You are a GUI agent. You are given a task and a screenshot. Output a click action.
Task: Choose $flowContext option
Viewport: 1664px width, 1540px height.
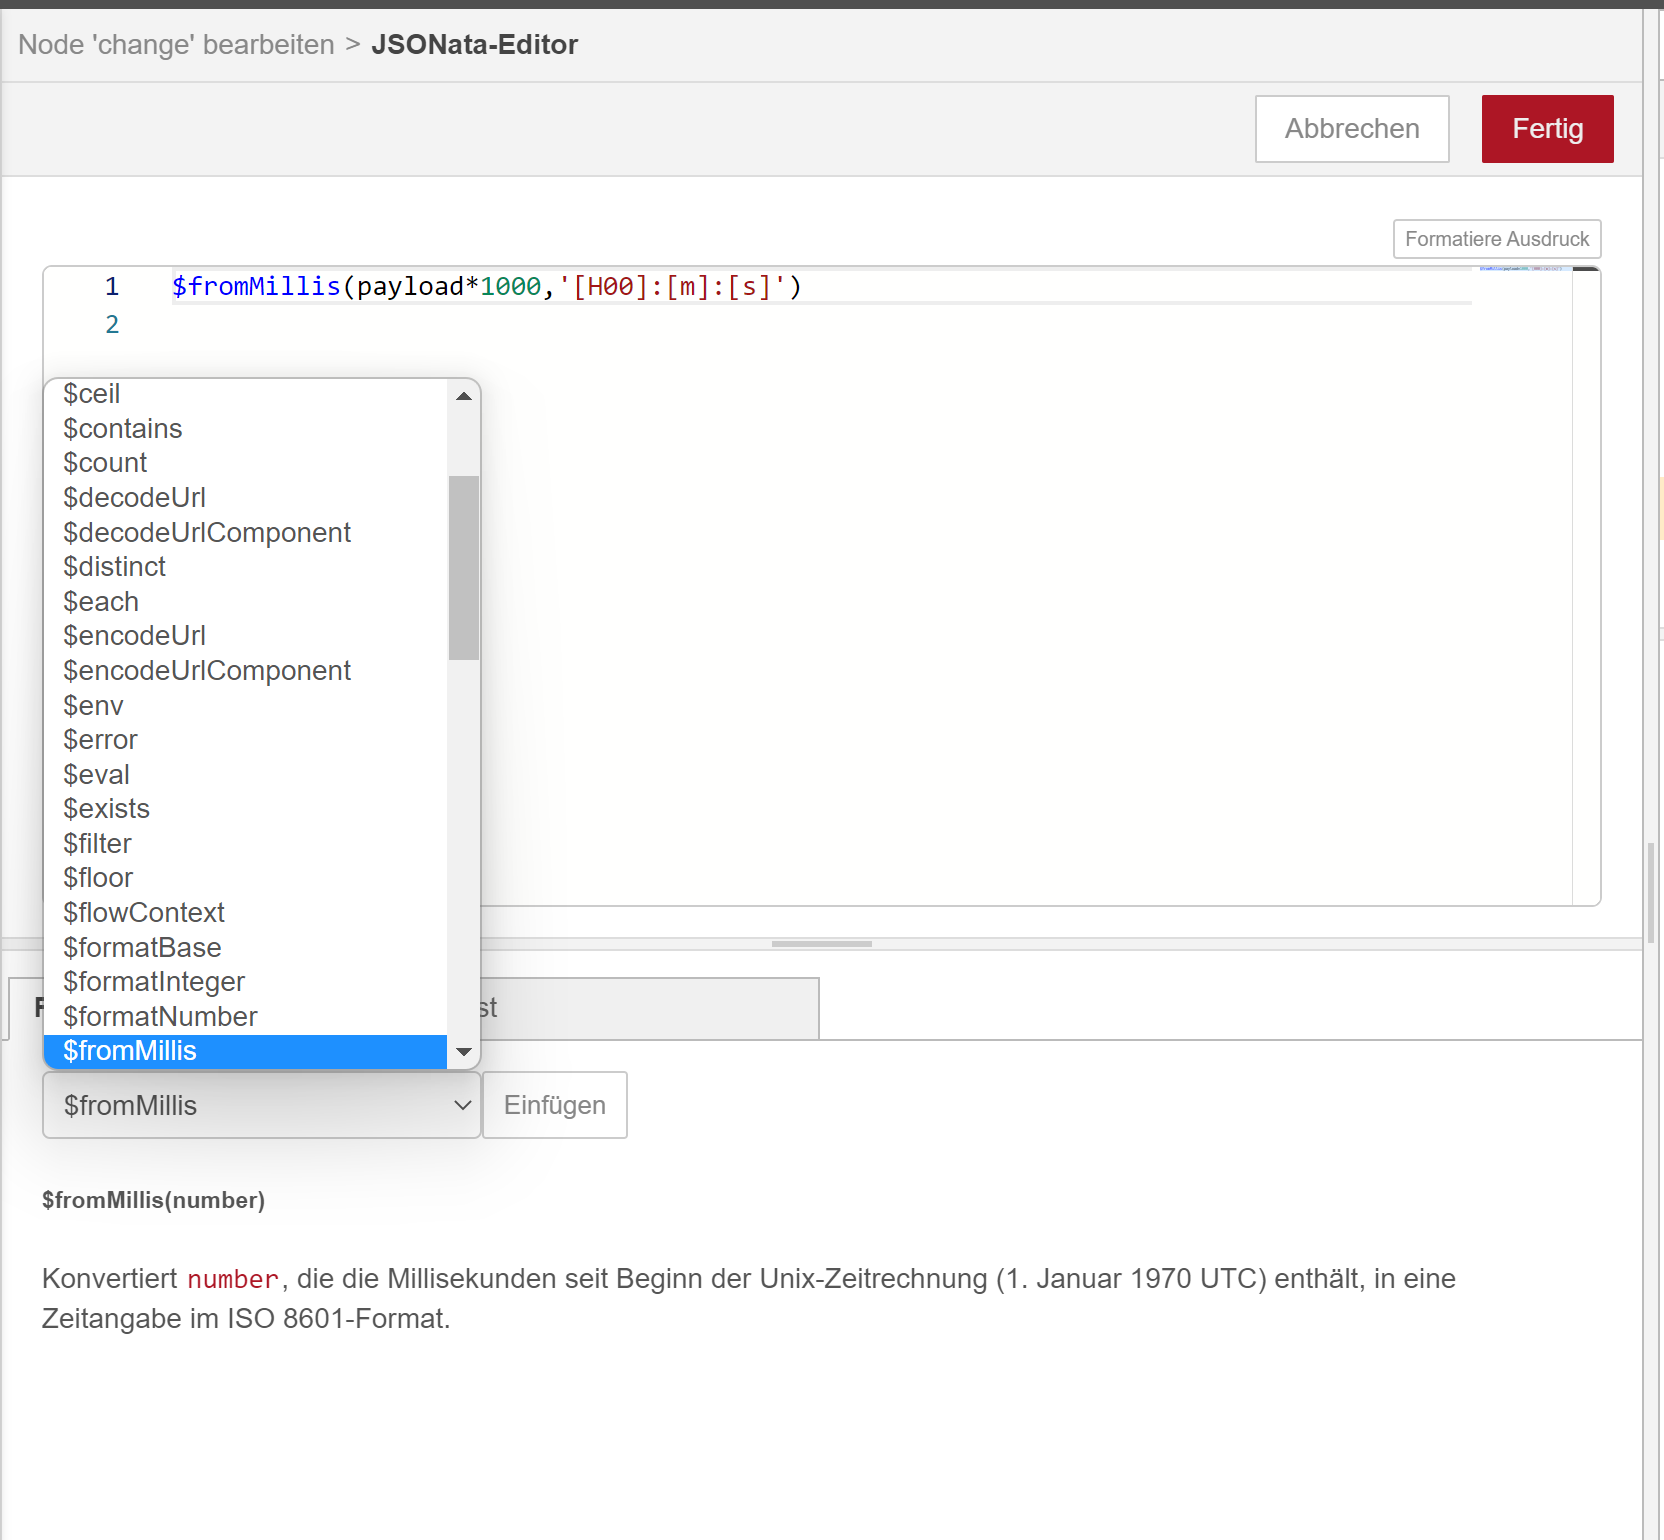point(246,913)
